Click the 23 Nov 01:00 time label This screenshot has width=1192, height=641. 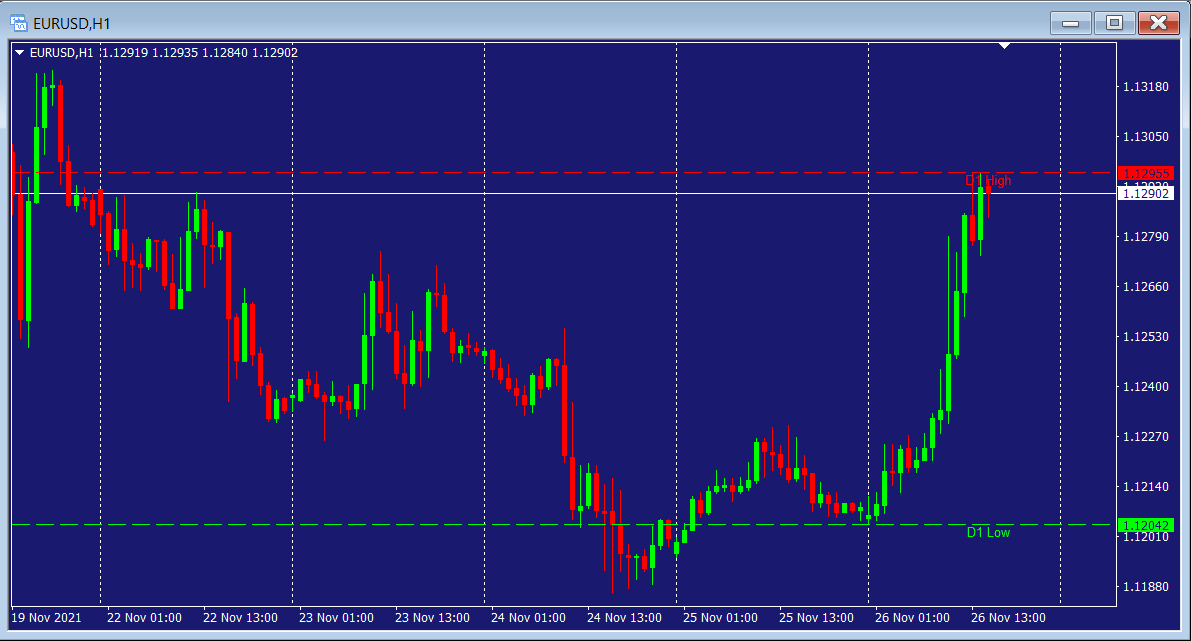(x=336, y=618)
